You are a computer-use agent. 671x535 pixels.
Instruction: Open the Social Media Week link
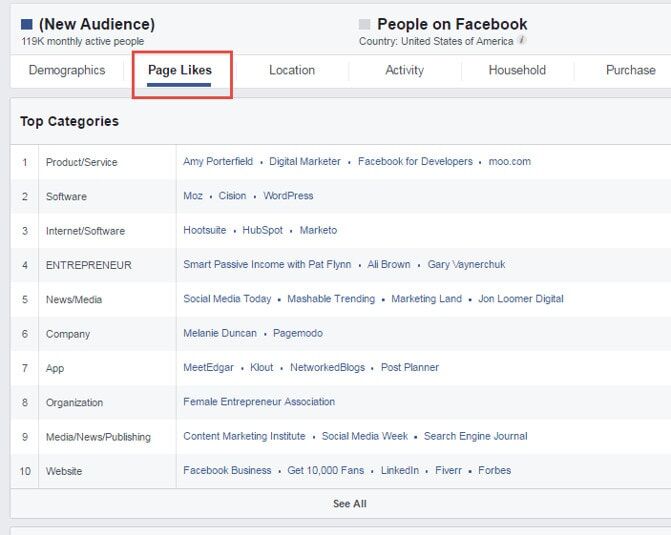click(365, 436)
